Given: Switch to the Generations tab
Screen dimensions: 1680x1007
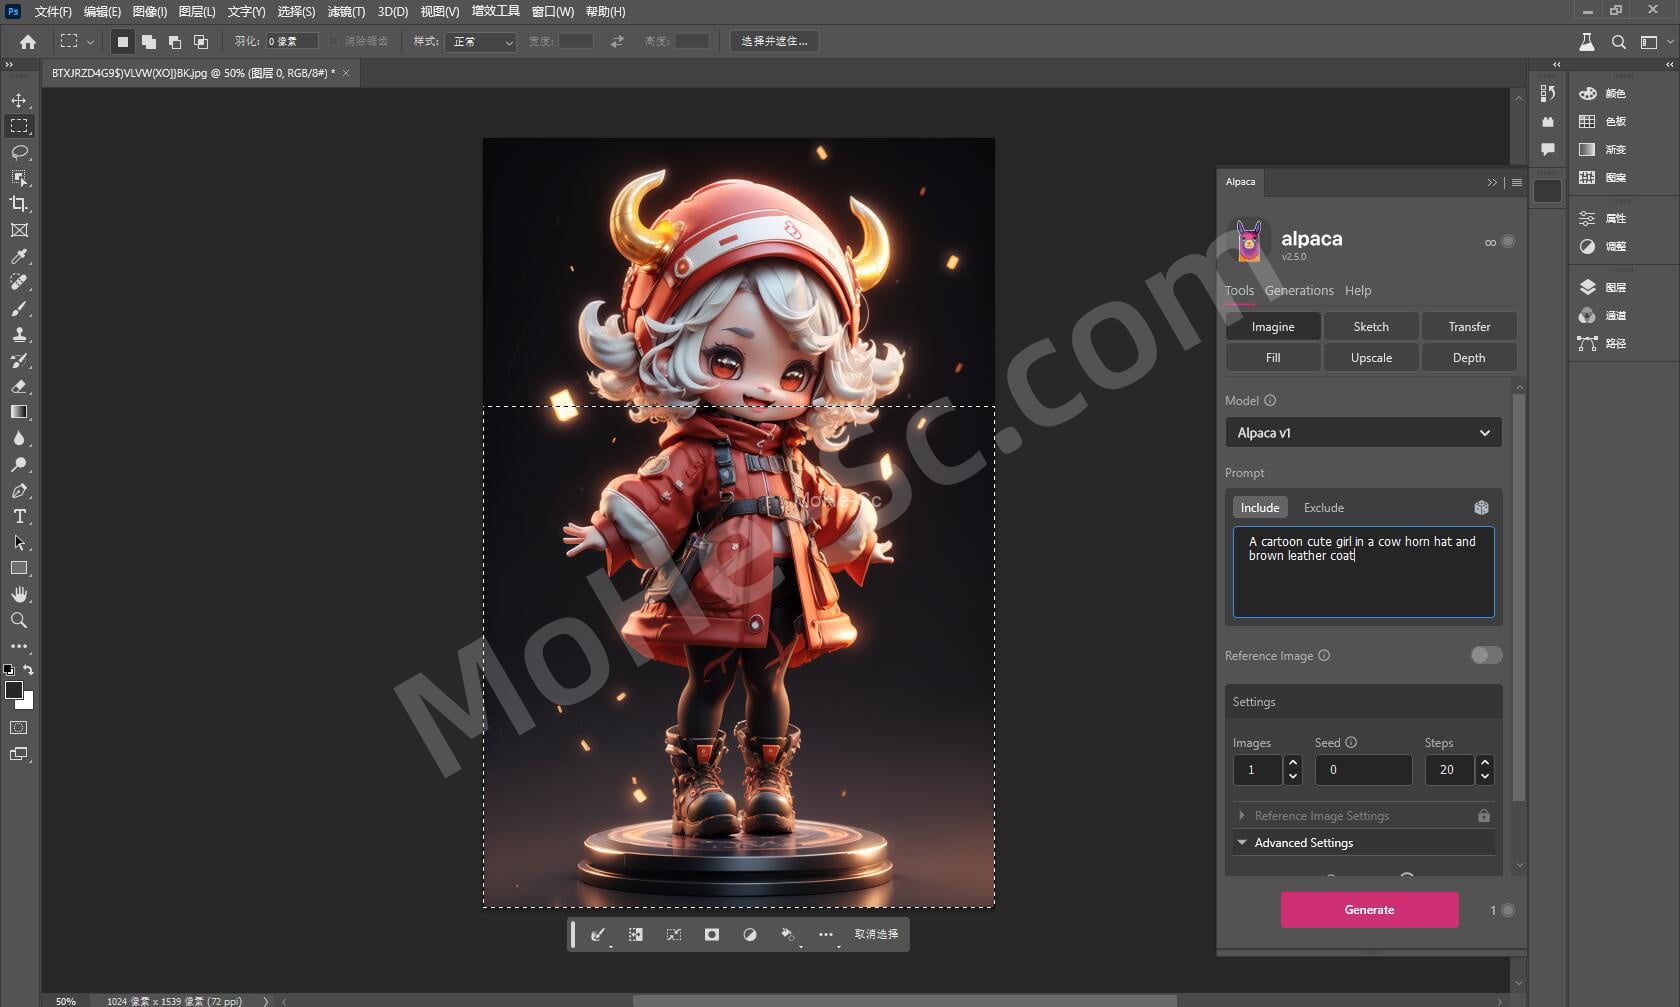Looking at the screenshot, I should pos(1298,291).
